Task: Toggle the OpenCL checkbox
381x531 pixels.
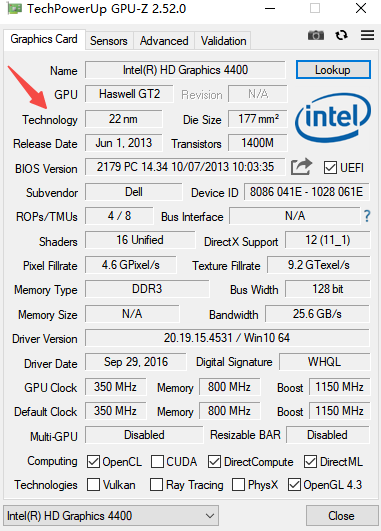Action: [x=93, y=462]
